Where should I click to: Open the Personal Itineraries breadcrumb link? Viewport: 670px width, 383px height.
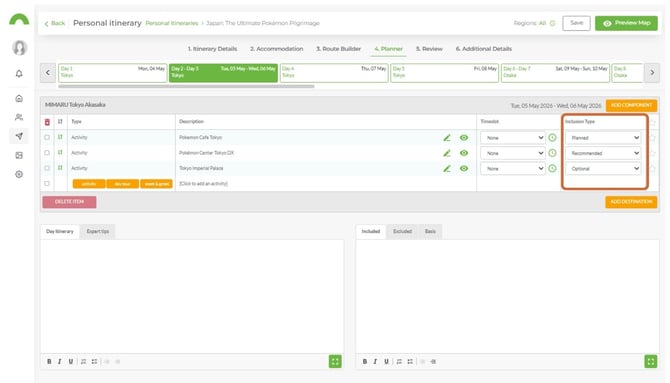[x=172, y=23]
